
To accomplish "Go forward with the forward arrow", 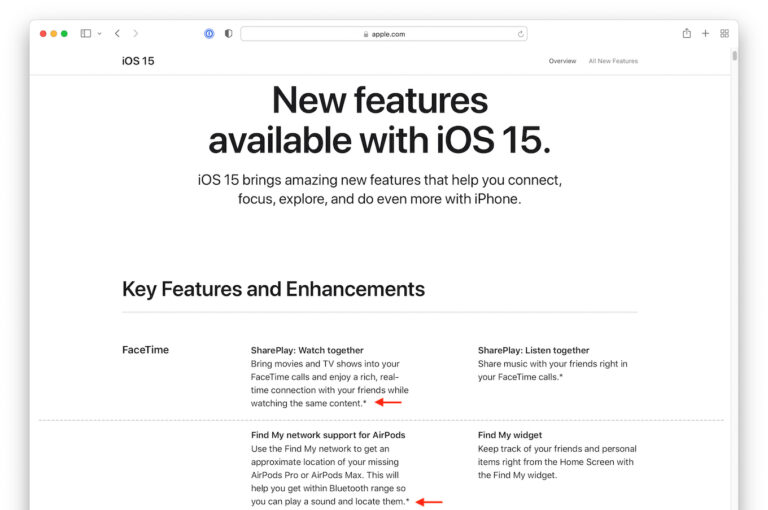I will (x=135, y=33).
